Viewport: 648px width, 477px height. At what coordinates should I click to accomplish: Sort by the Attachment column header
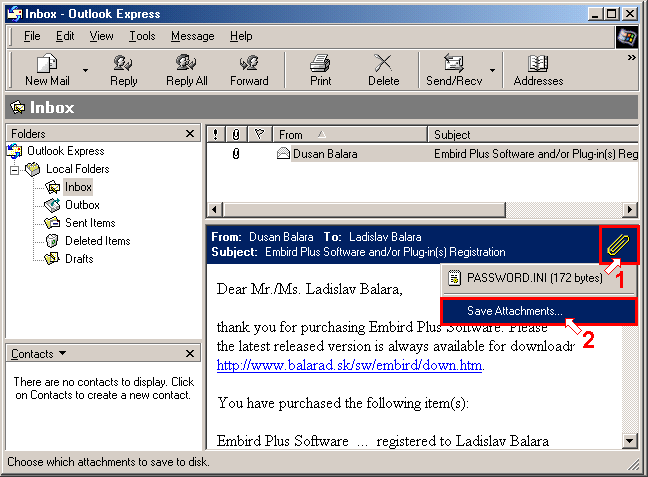236,134
